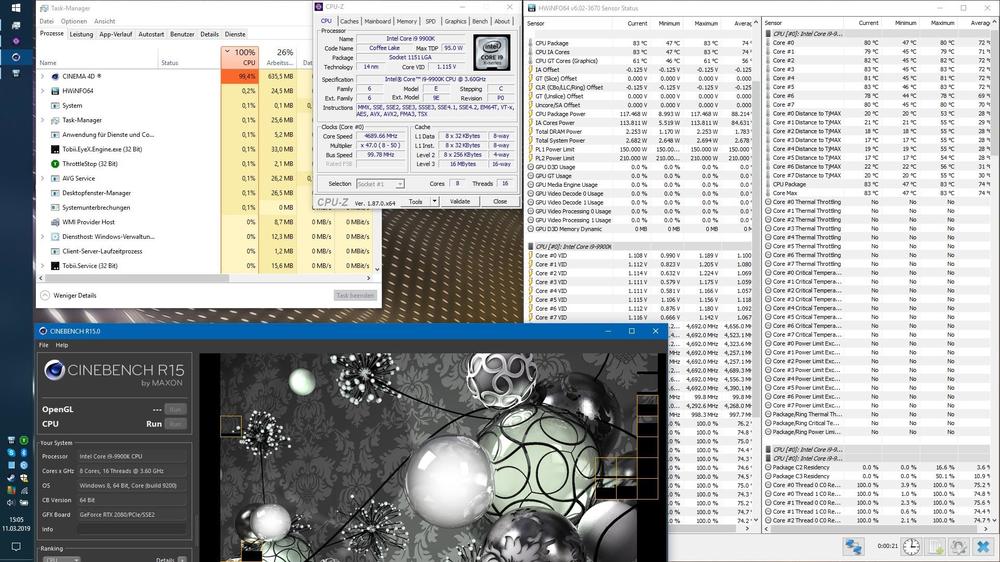Click the blue X close sensors icon
This screenshot has width=1000, height=562.
click(982, 547)
